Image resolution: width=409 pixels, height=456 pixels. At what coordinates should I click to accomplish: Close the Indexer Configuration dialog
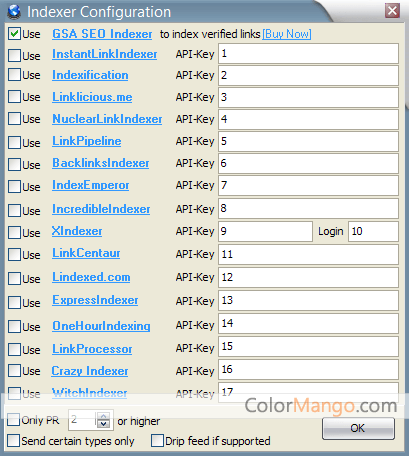click(392, 11)
